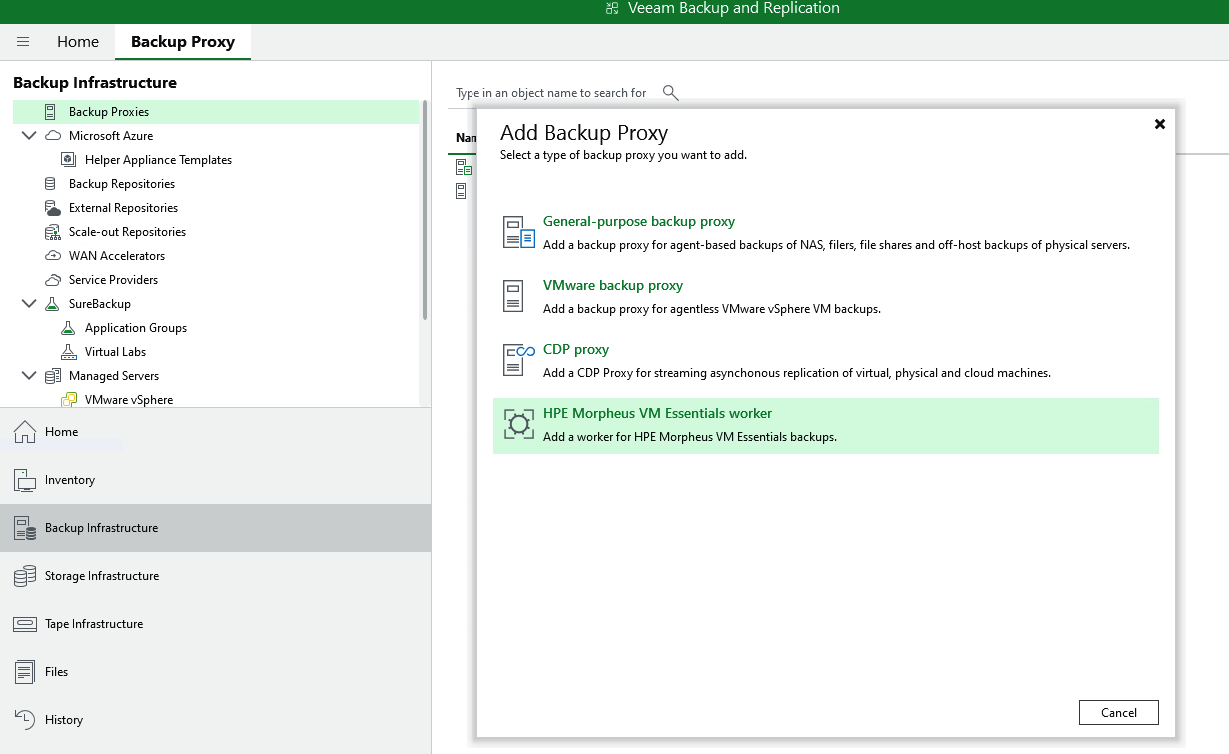This screenshot has height=754, width=1229.
Task: Choose CDP proxy option
Action: [x=826, y=361]
